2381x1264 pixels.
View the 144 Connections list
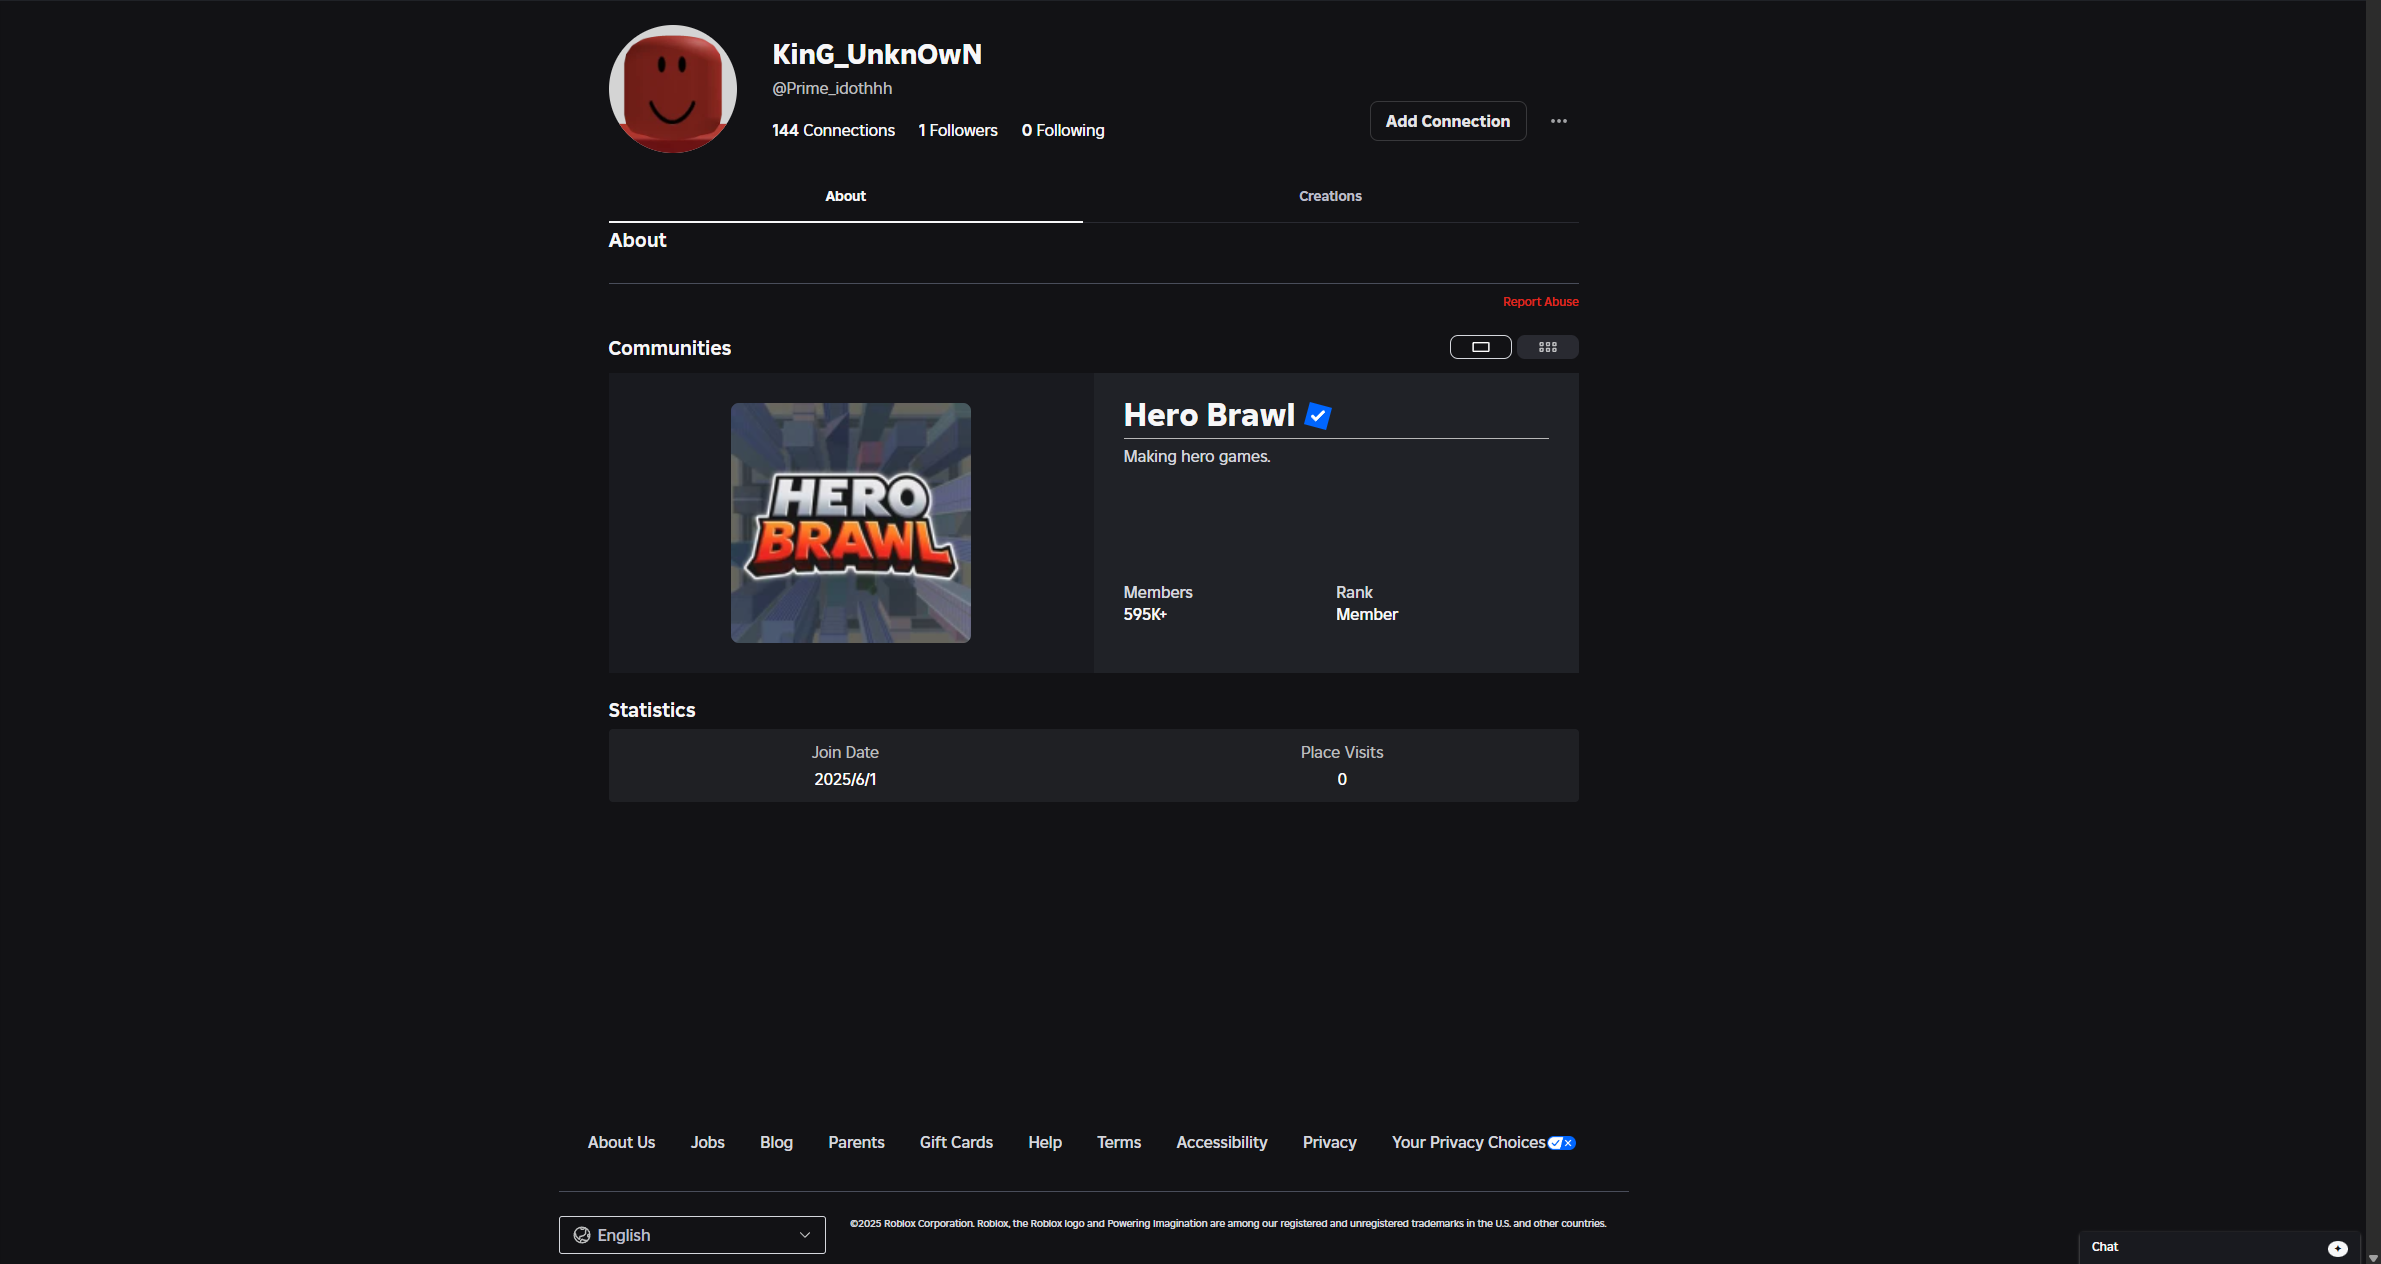833,130
